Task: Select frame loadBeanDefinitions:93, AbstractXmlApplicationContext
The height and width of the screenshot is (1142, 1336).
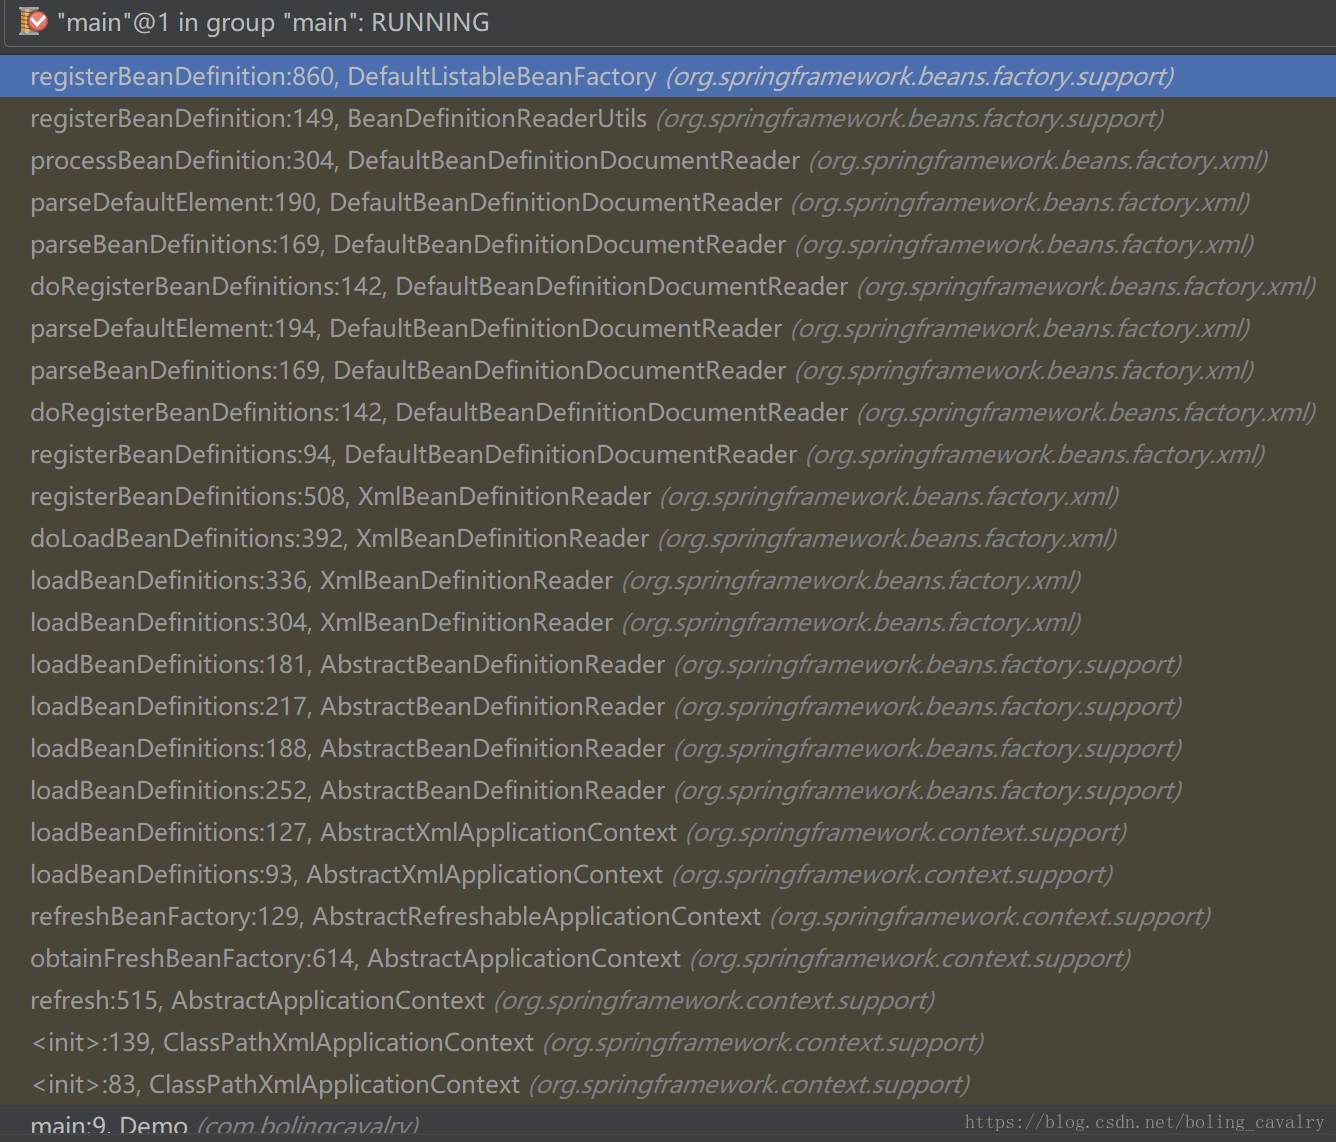Action: coord(668,874)
